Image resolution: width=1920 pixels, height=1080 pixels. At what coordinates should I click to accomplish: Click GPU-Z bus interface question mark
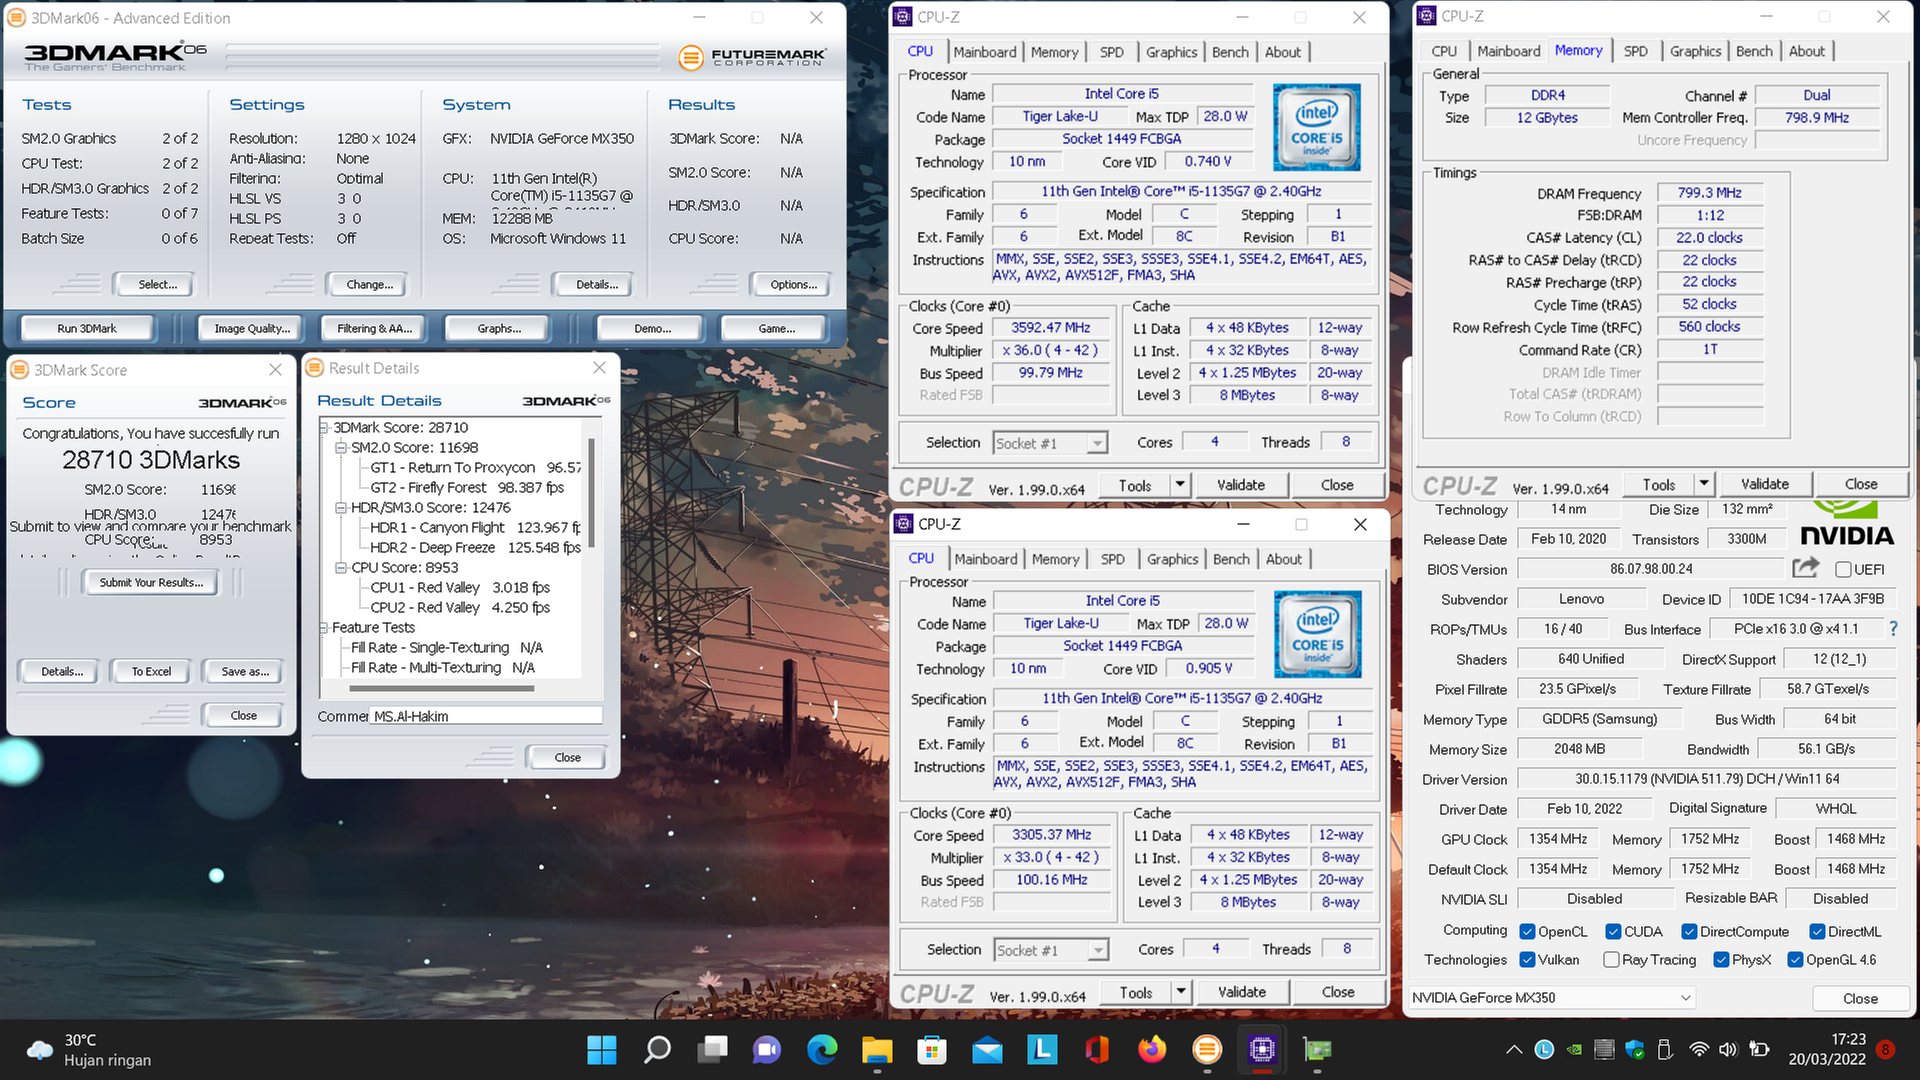1893,628
